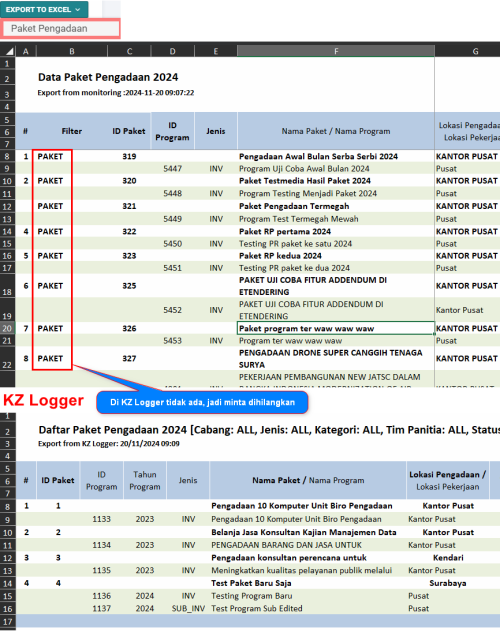The width and height of the screenshot is (500, 639).
Task: Select ID Program cell 5448
Action: pyautogui.click(x=173, y=194)
